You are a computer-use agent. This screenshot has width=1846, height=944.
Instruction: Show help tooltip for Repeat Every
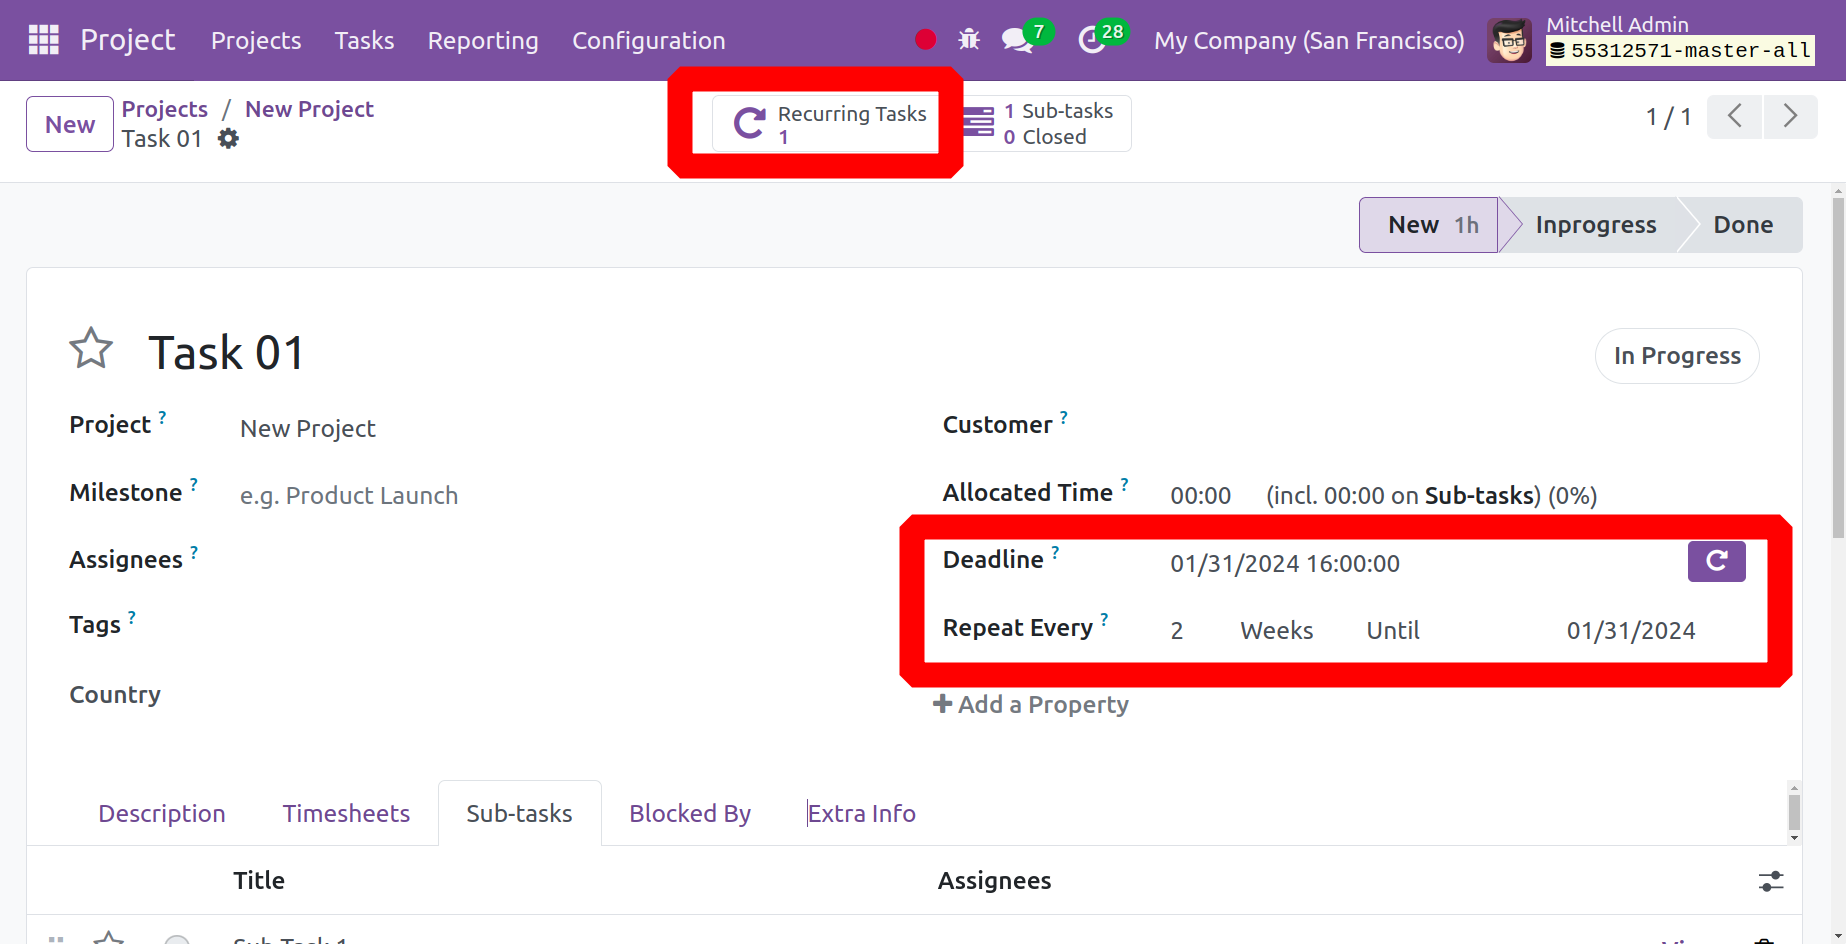(x=1104, y=620)
